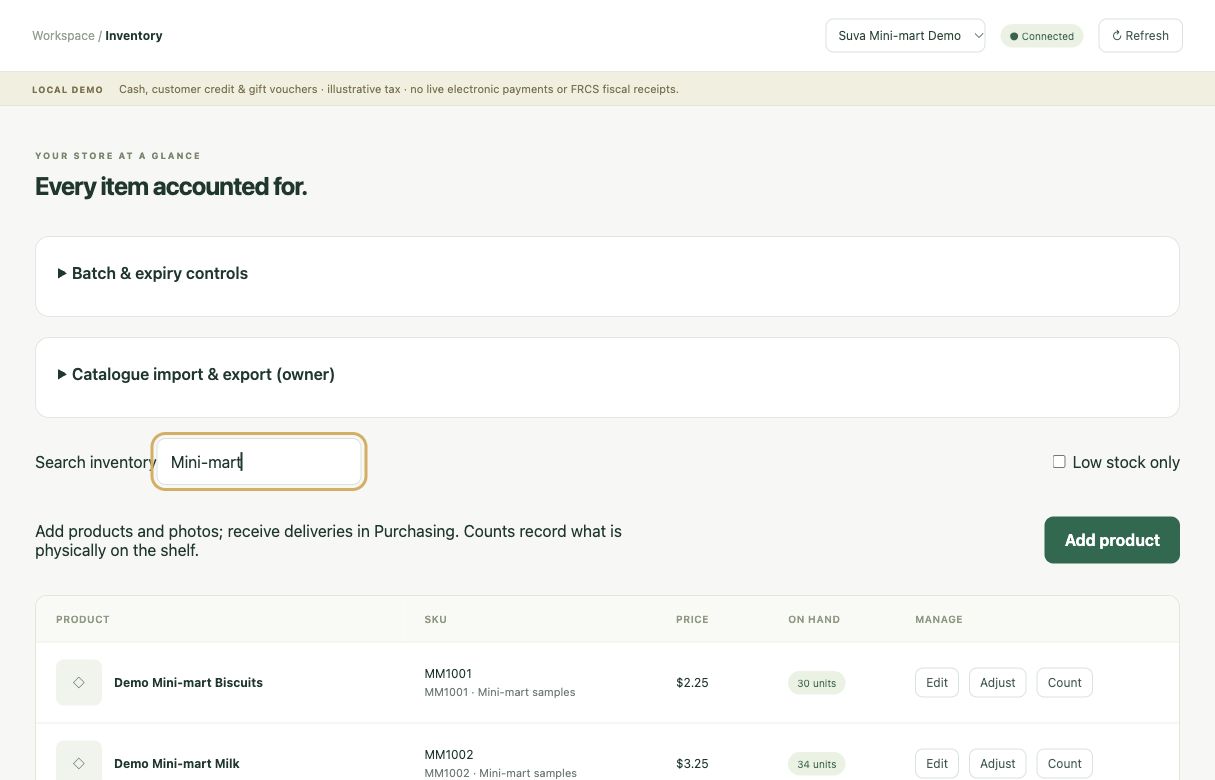This screenshot has width=1215, height=780.
Task: Click into the Search inventory field
Action: pos(259,462)
